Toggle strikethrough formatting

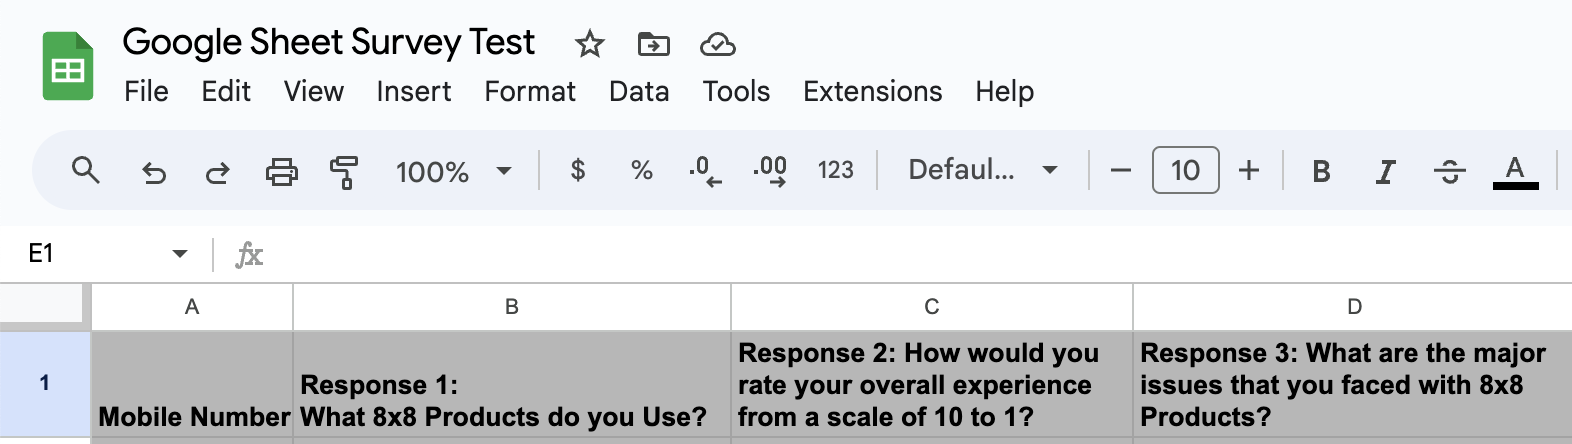coord(1449,172)
